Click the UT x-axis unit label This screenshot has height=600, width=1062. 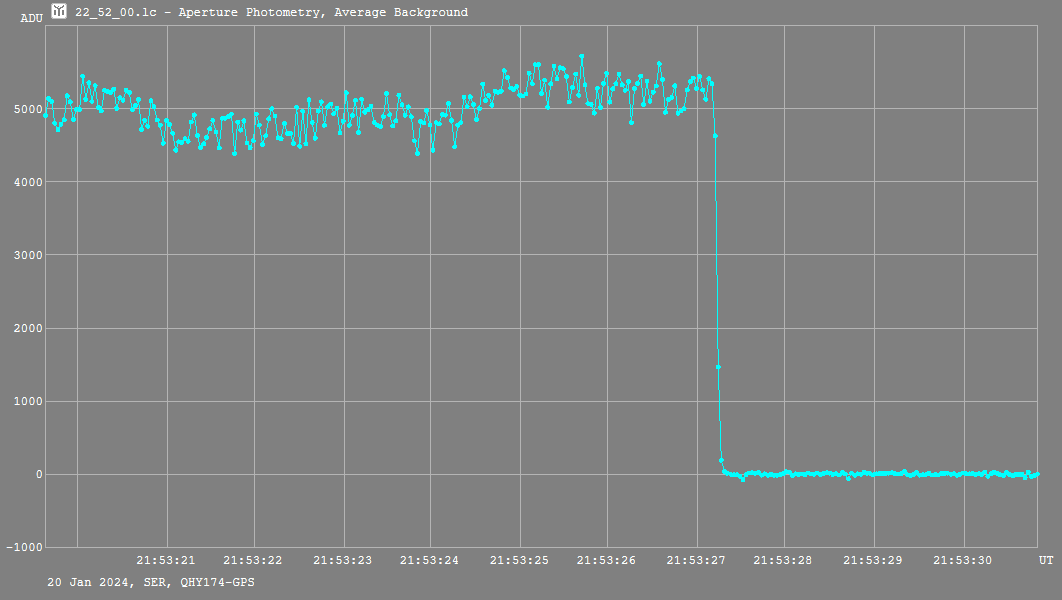1045,560
